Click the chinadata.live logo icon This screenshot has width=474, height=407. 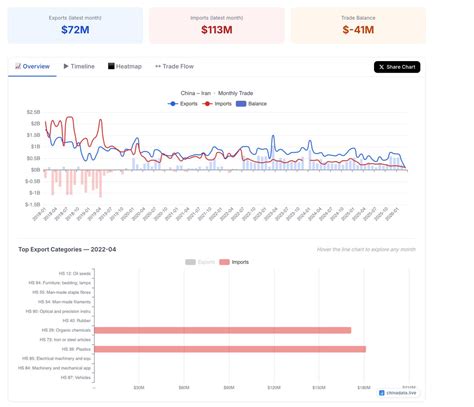pyautogui.click(x=382, y=393)
